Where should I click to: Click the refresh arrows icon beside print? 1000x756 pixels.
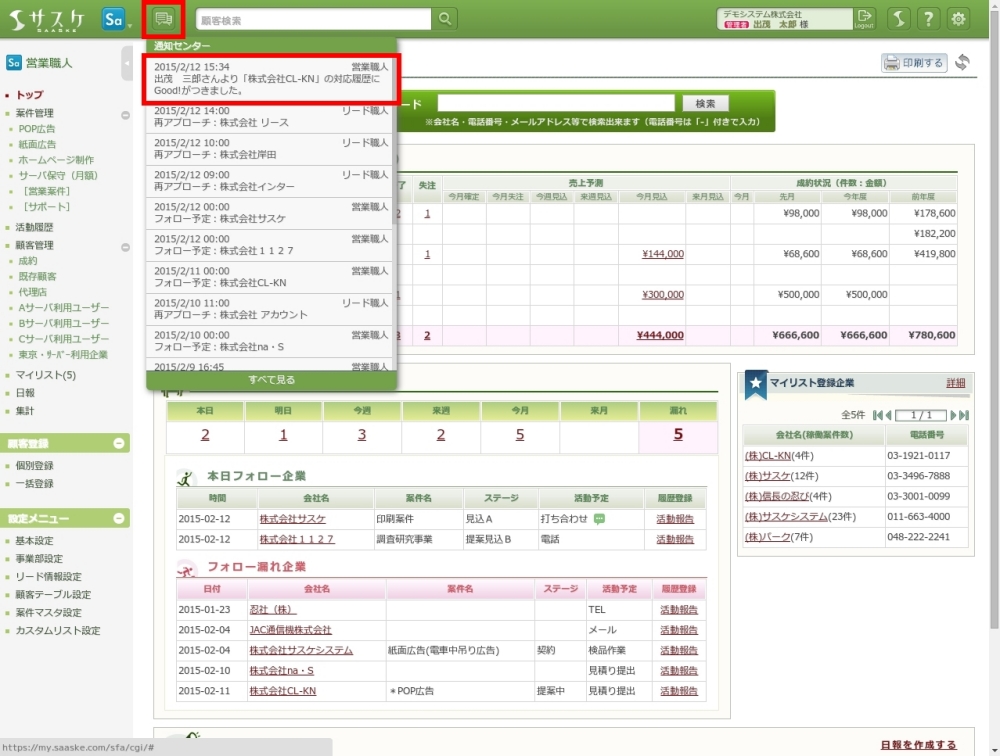point(962,63)
